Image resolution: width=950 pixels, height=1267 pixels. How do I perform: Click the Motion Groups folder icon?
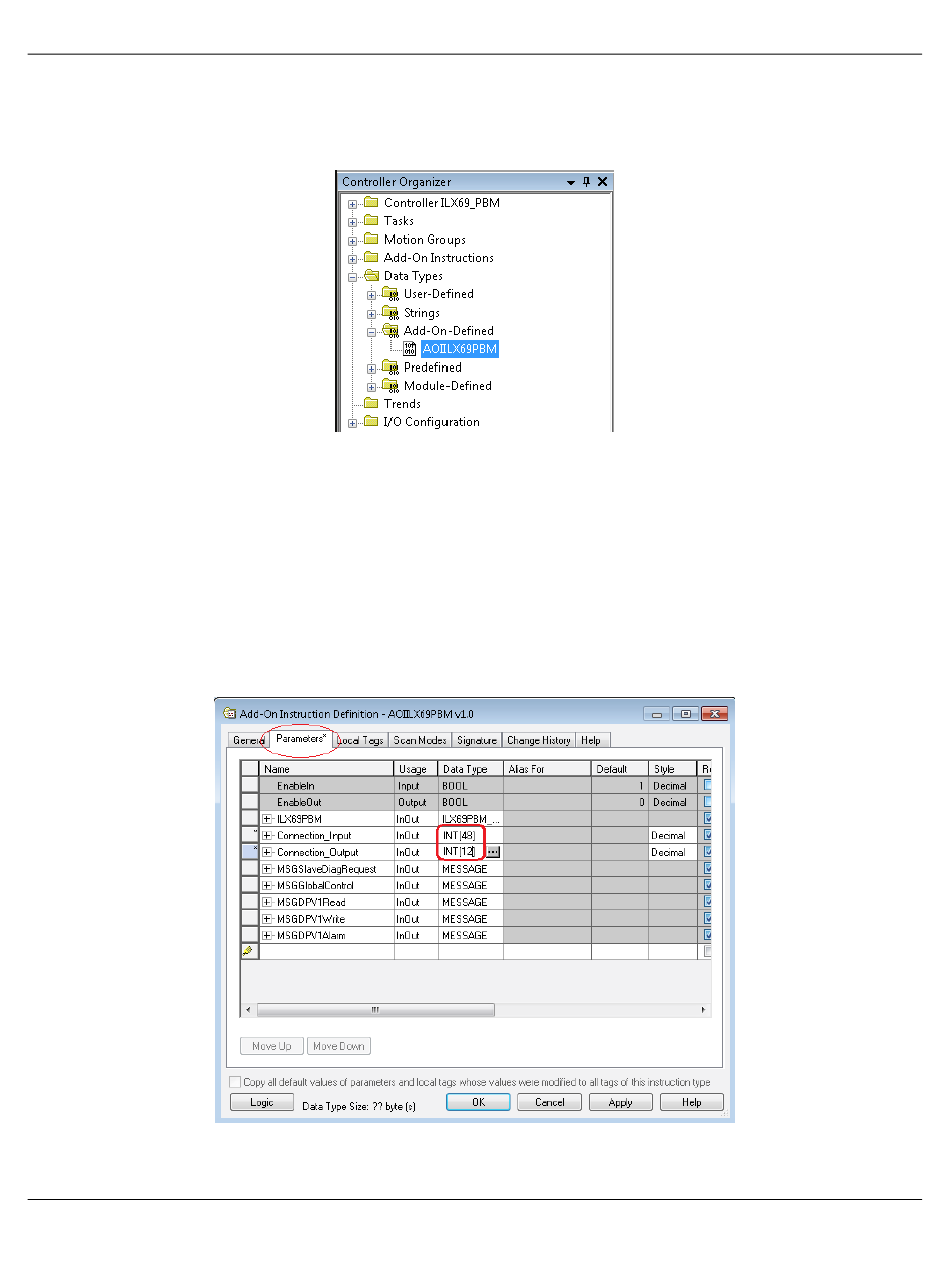371,240
